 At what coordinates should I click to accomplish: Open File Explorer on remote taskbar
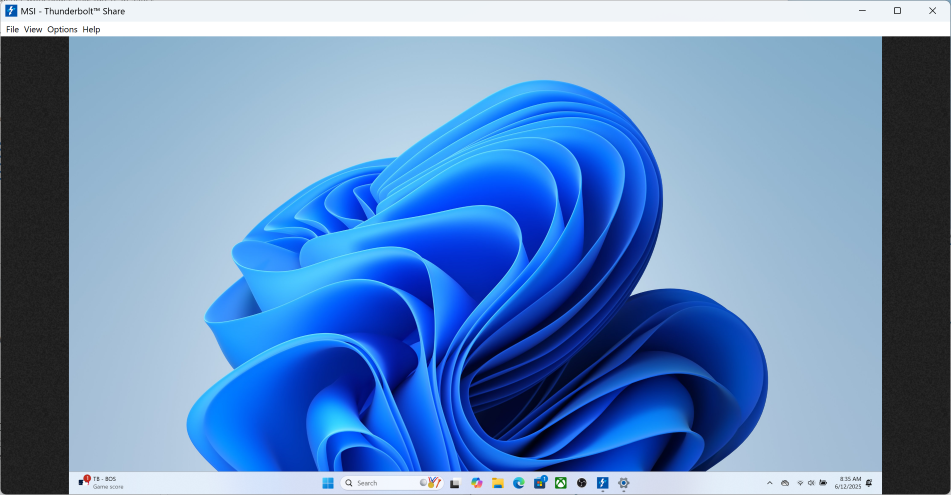(498, 483)
